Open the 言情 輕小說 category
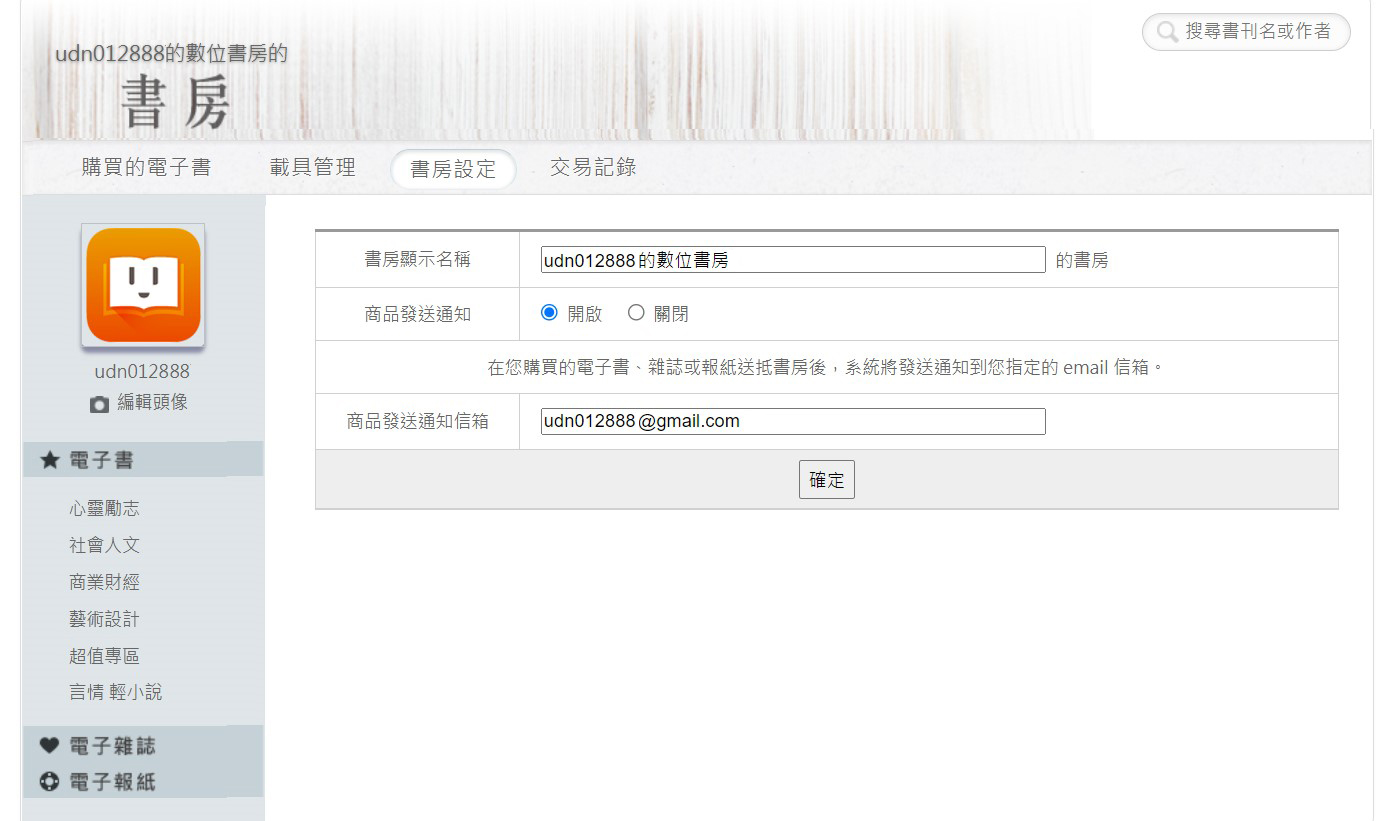Viewport: 1395px width, 821px height. click(115, 692)
